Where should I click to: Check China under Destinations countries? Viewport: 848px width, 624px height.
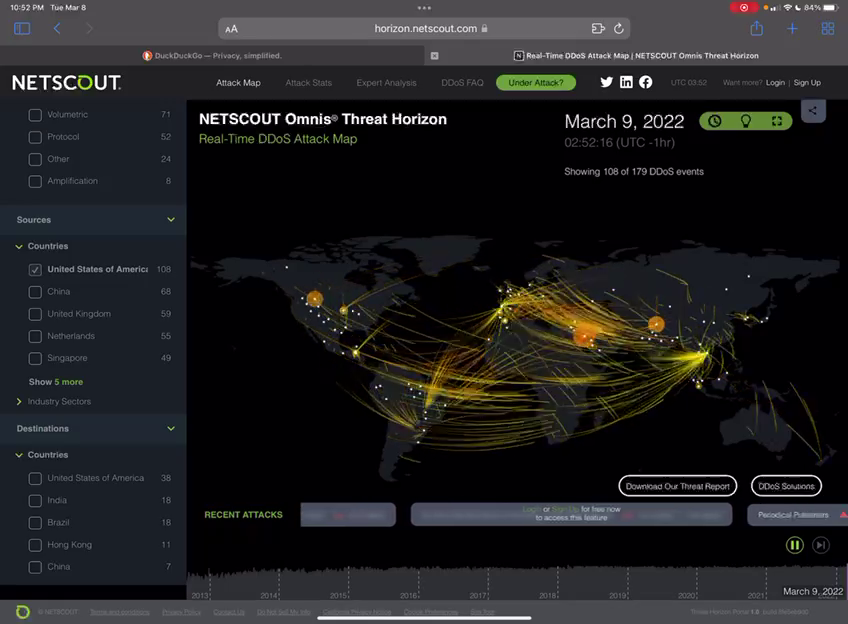pos(35,567)
